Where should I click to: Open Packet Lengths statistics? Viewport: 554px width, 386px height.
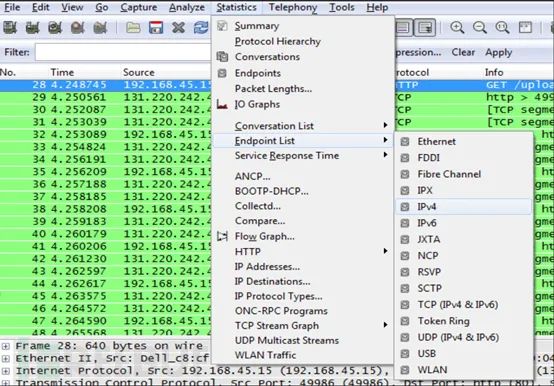pos(273,89)
